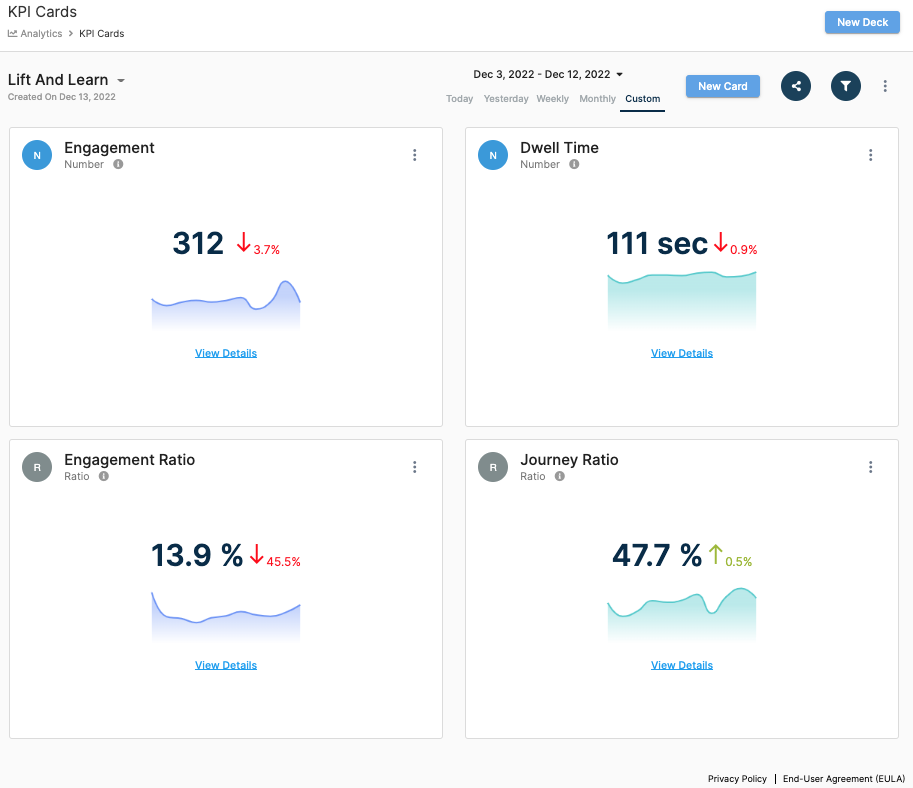The image size is (913, 788).
Task: Click the Engagement Ratio sparkline chart
Action: 226,617
